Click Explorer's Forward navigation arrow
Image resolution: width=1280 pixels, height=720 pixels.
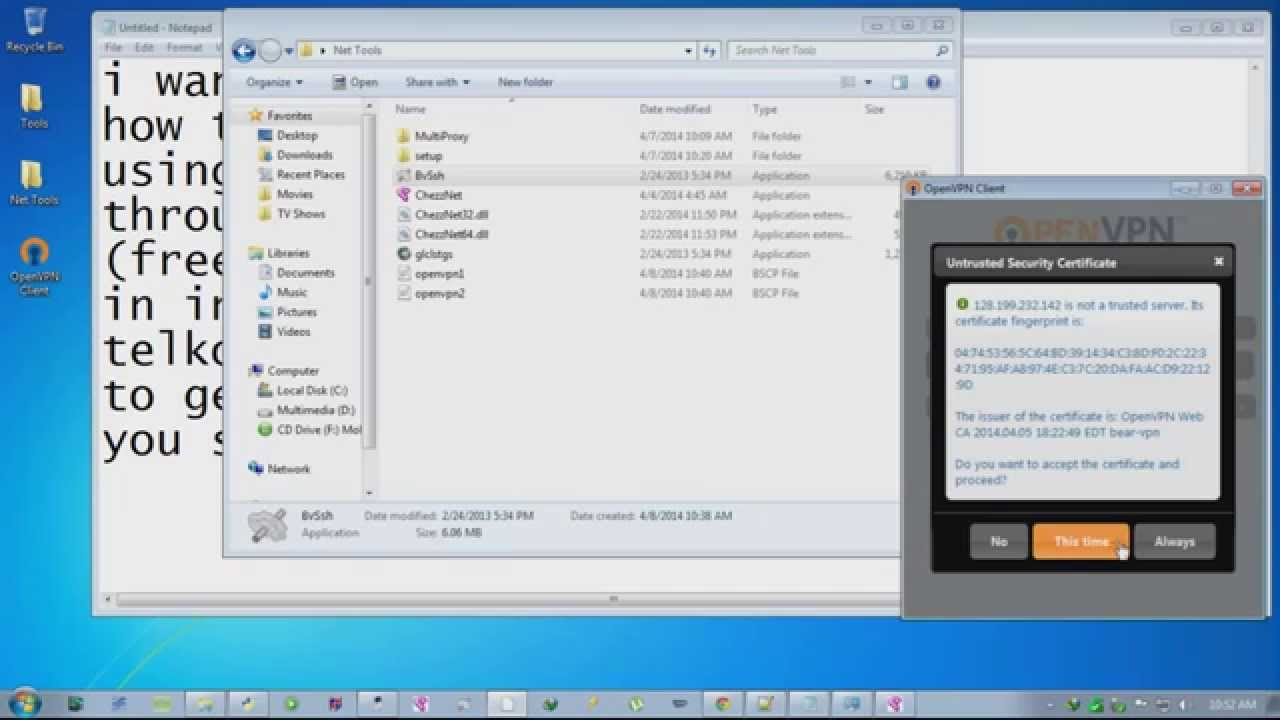point(270,50)
